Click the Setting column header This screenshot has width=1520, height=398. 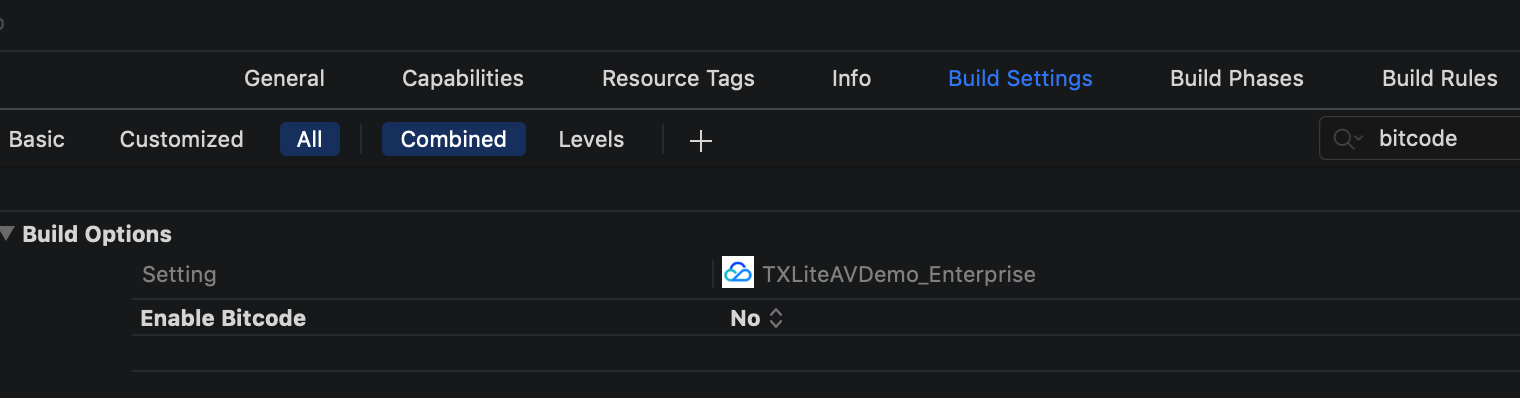coord(179,274)
